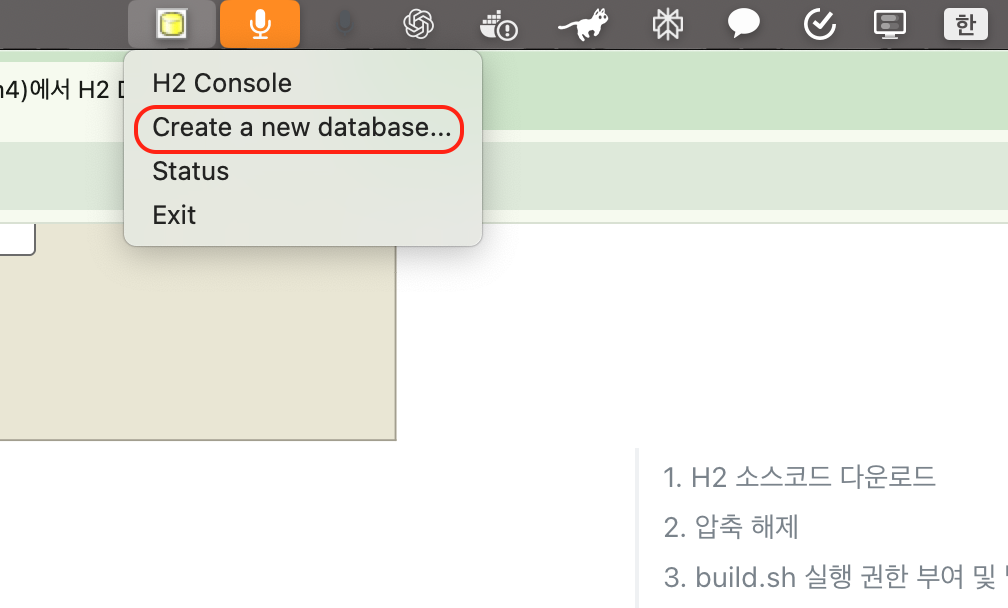Open the Perplexity menu bar icon

click(667, 24)
